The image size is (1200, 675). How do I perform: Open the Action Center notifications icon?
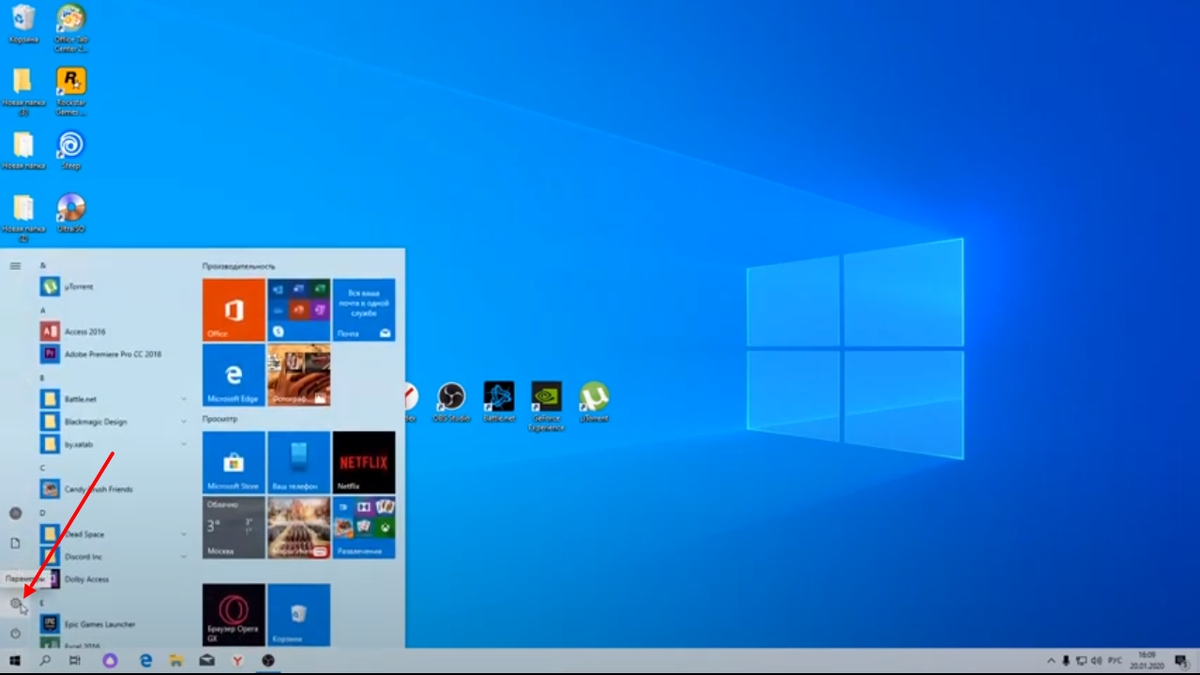pyautogui.click(x=1181, y=661)
